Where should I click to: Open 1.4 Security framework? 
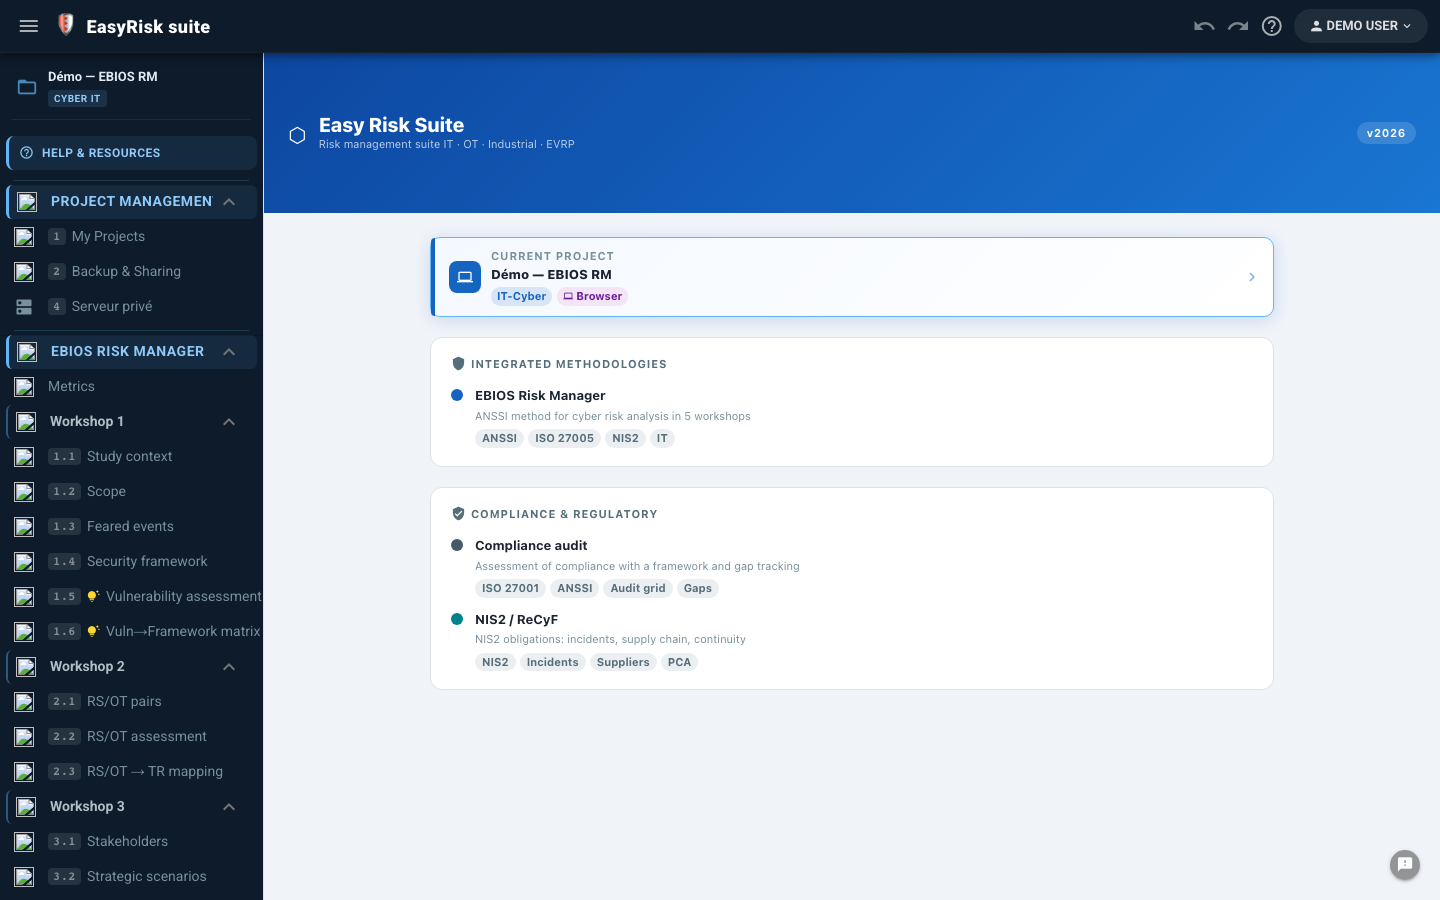tap(131, 561)
